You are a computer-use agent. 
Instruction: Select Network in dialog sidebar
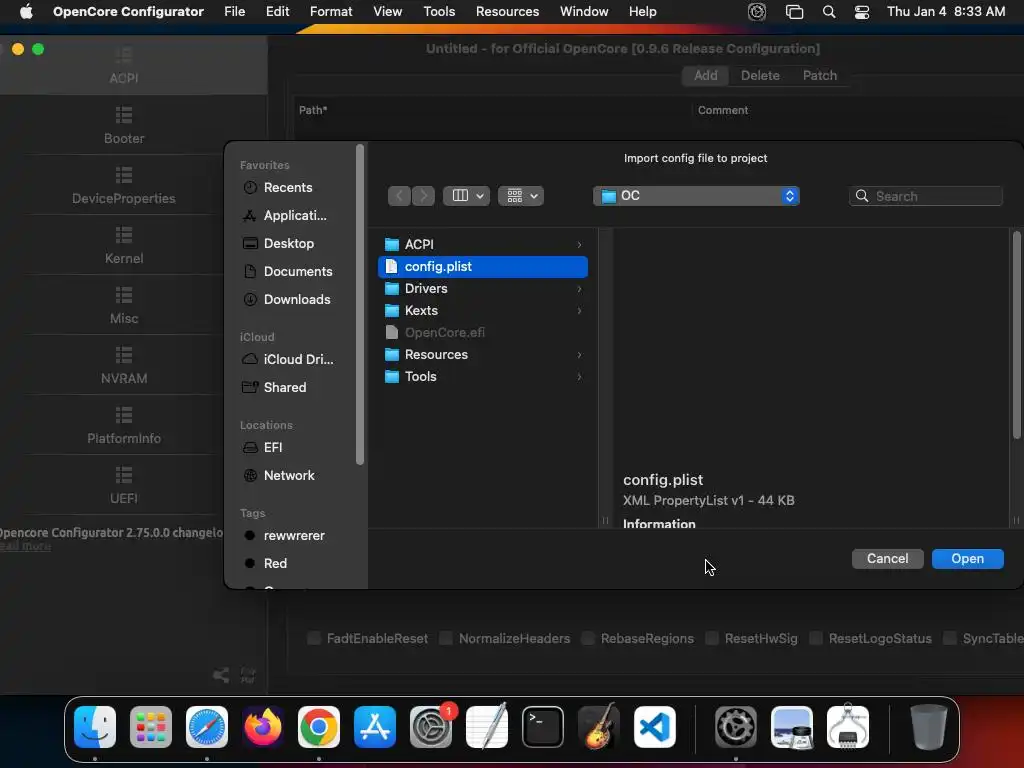point(287,475)
